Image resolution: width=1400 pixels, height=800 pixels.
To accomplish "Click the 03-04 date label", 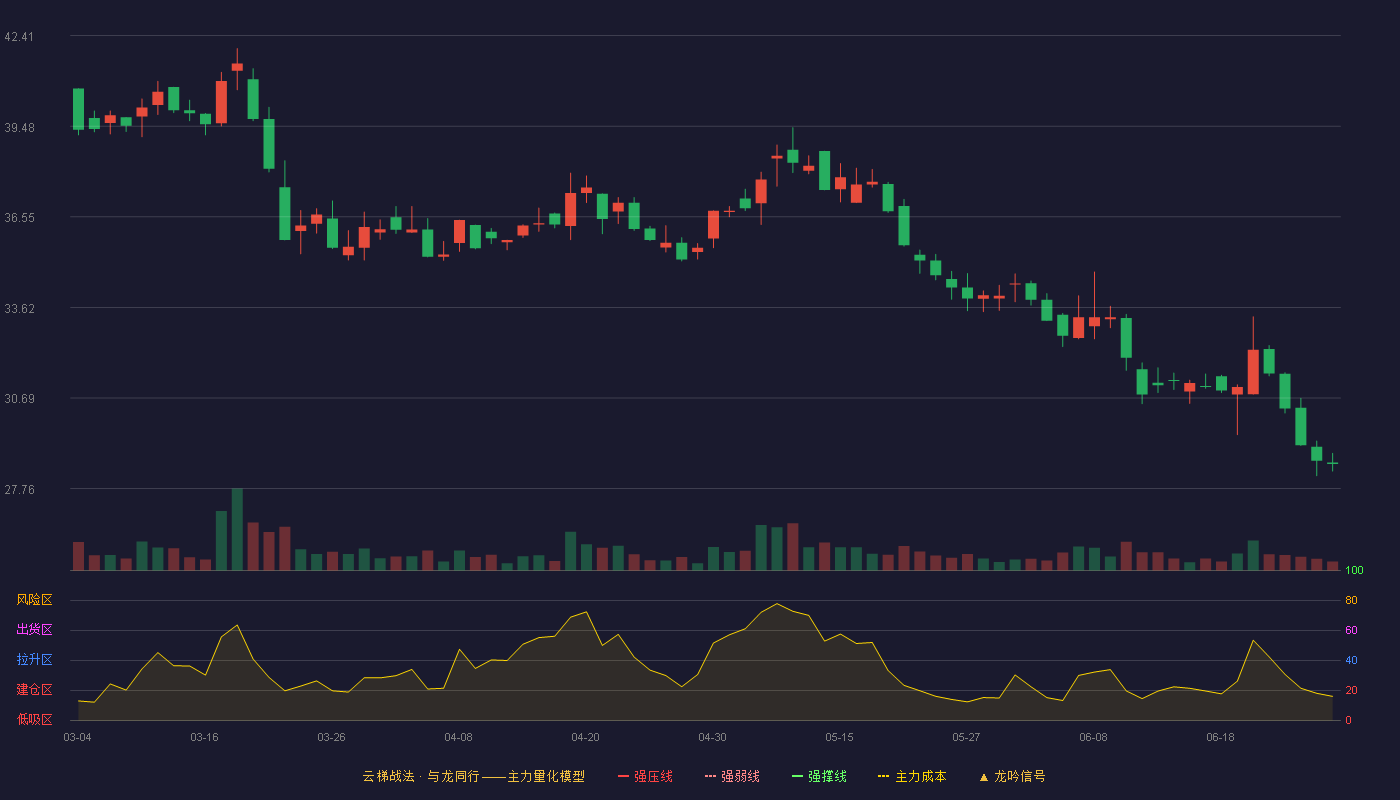I will coord(77,737).
